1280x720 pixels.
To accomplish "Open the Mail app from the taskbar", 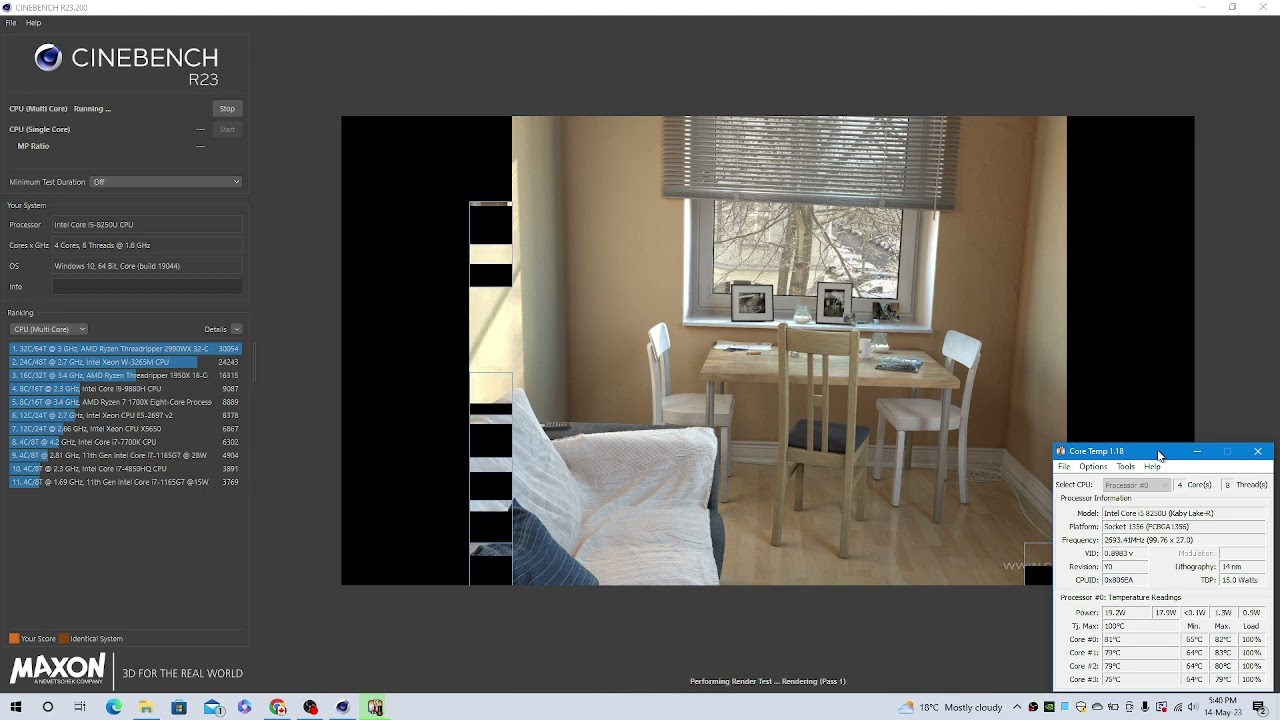I will tap(212, 707).
